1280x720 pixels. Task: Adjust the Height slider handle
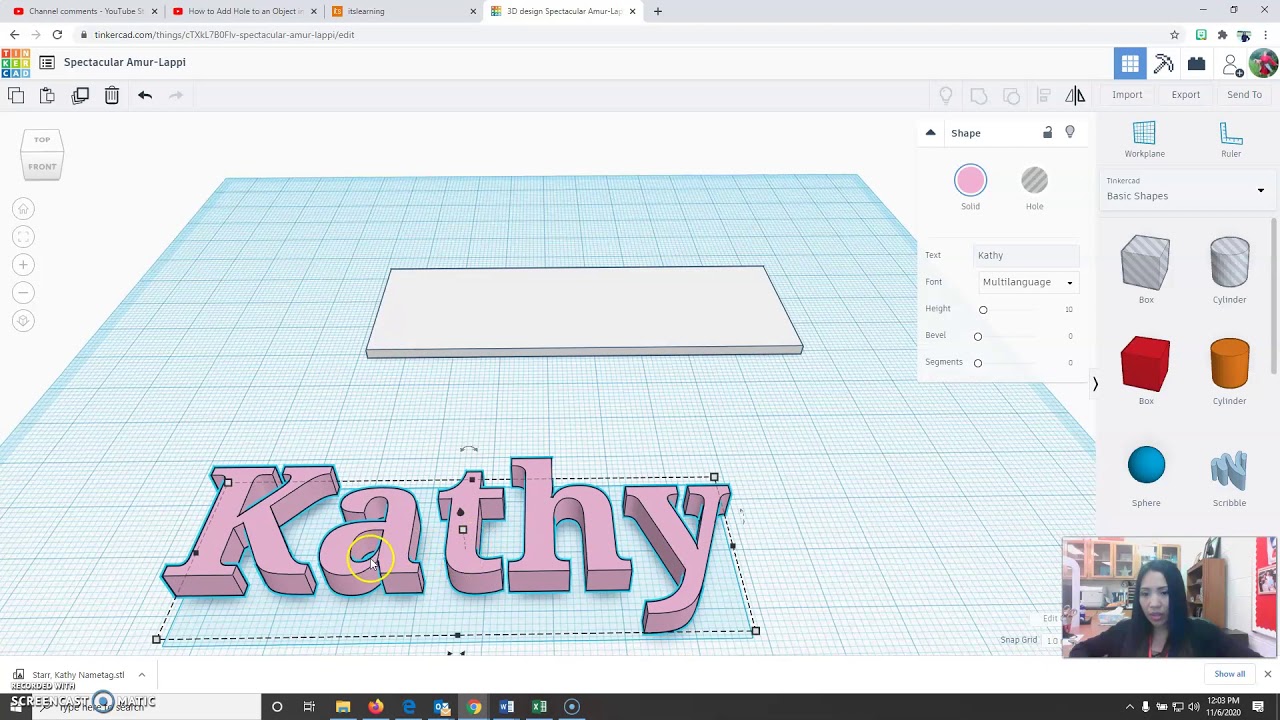point(983,310)
